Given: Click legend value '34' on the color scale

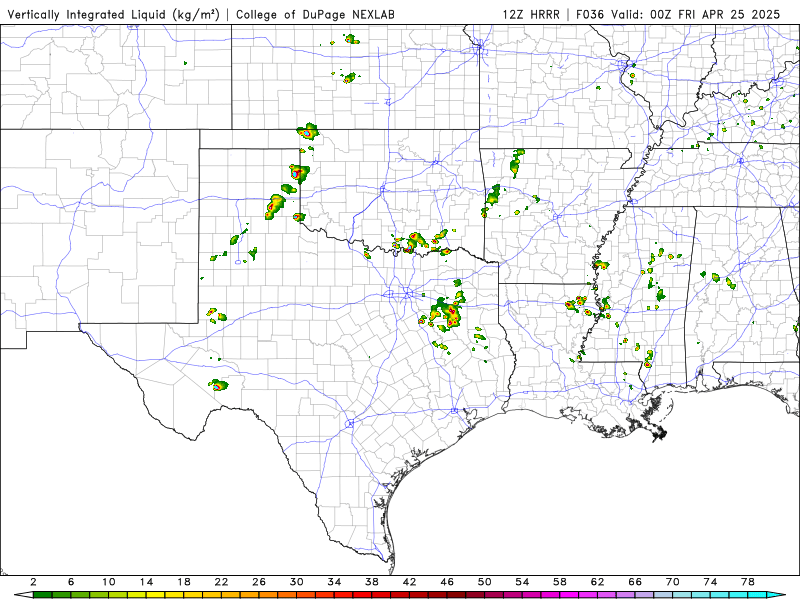Looking at the screenshot, I should coord(335,582).
